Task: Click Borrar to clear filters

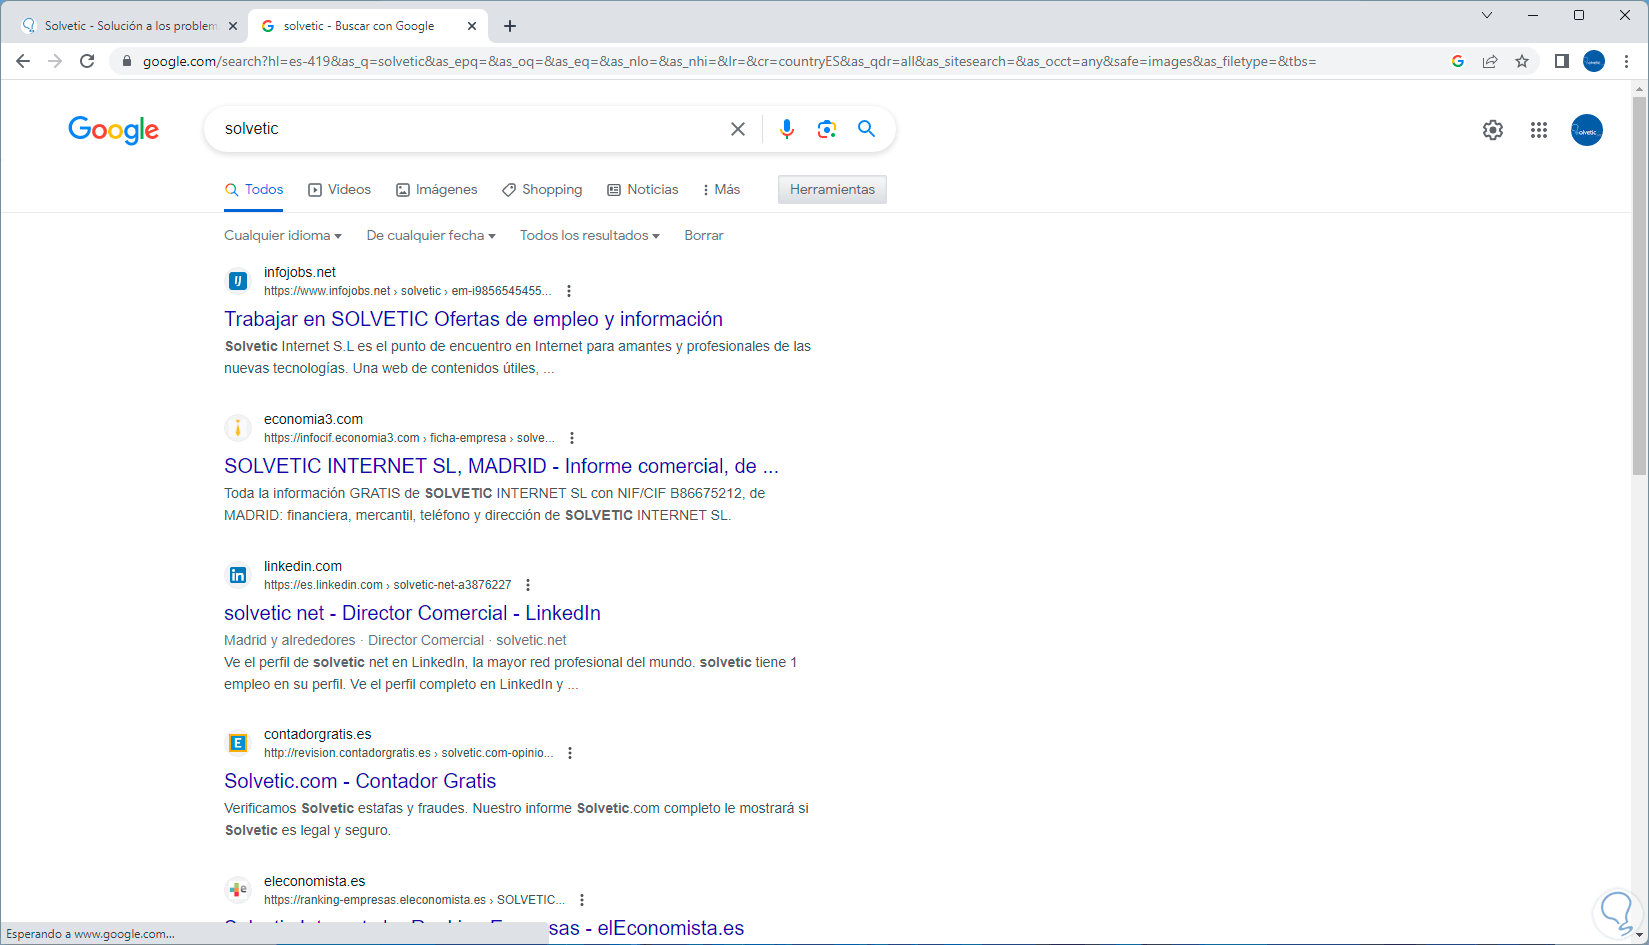Action: 704,236
